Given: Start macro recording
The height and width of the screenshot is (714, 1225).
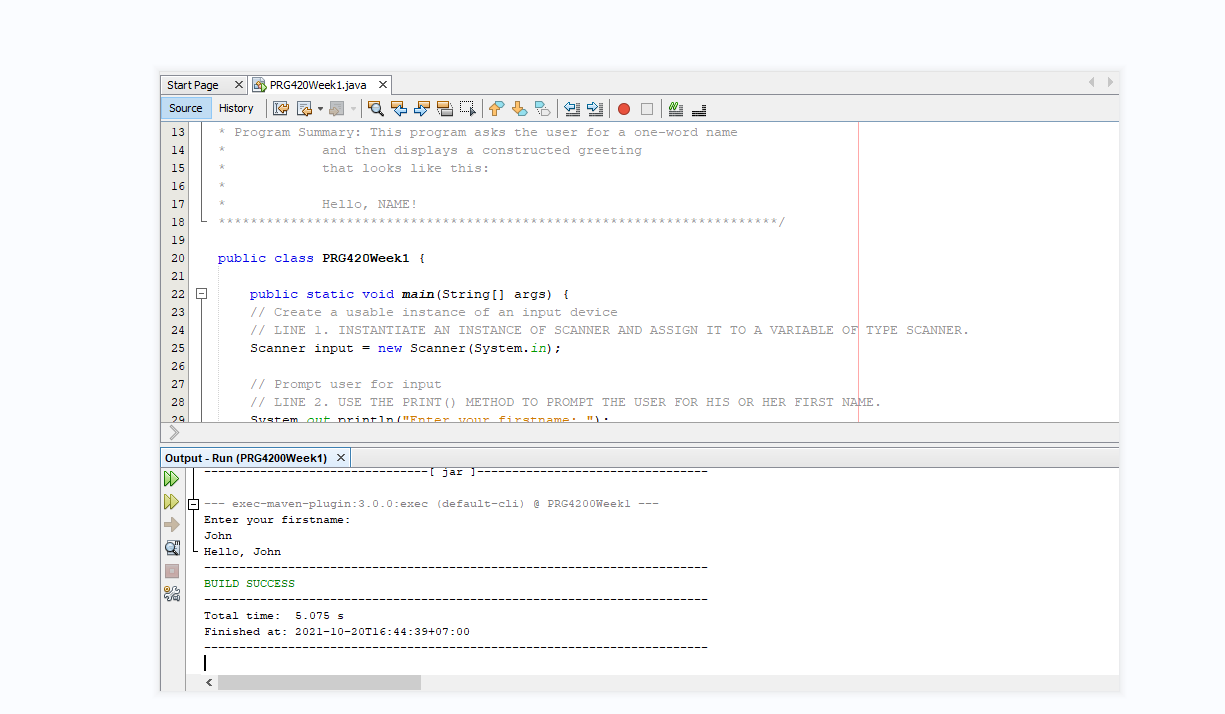Looking at the screenshot, I should point(622,108).
